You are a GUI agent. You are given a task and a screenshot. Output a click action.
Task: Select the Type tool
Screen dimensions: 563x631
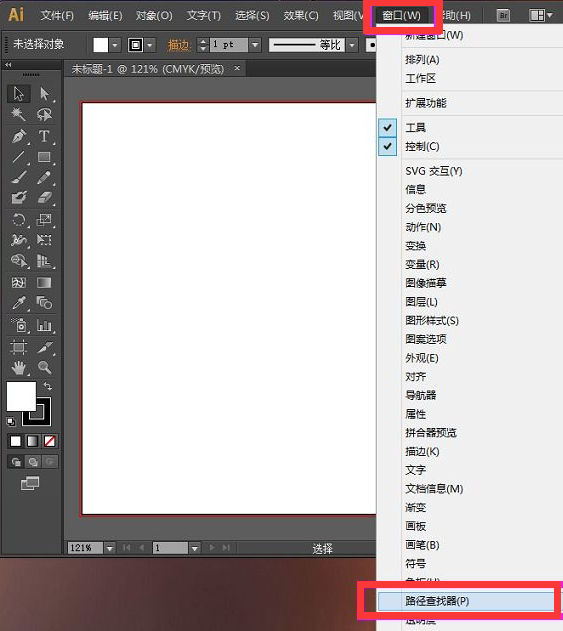coord(44,136)
